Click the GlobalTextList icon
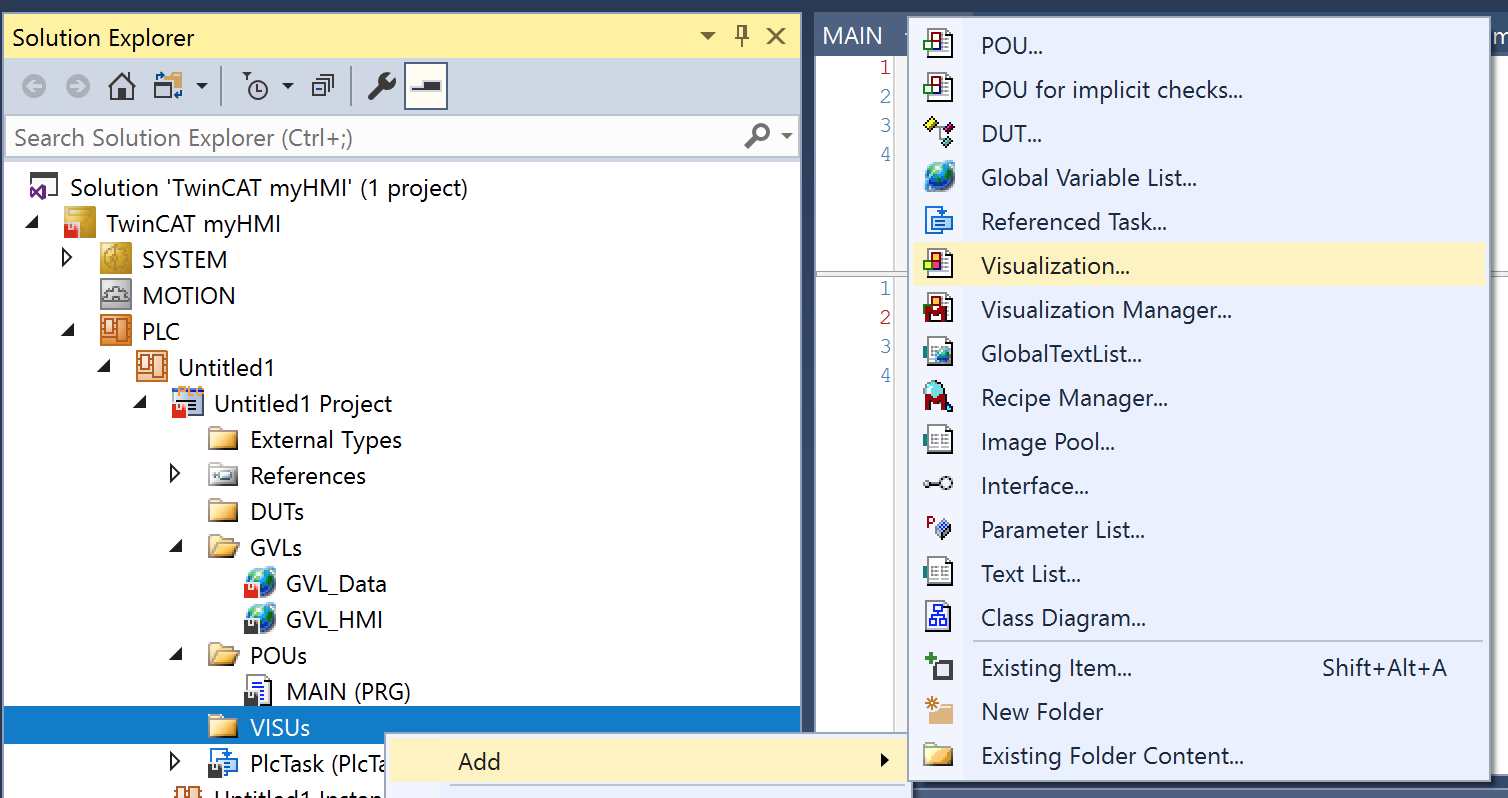The height and width of the screenshot is (798, 1508). 938,353
